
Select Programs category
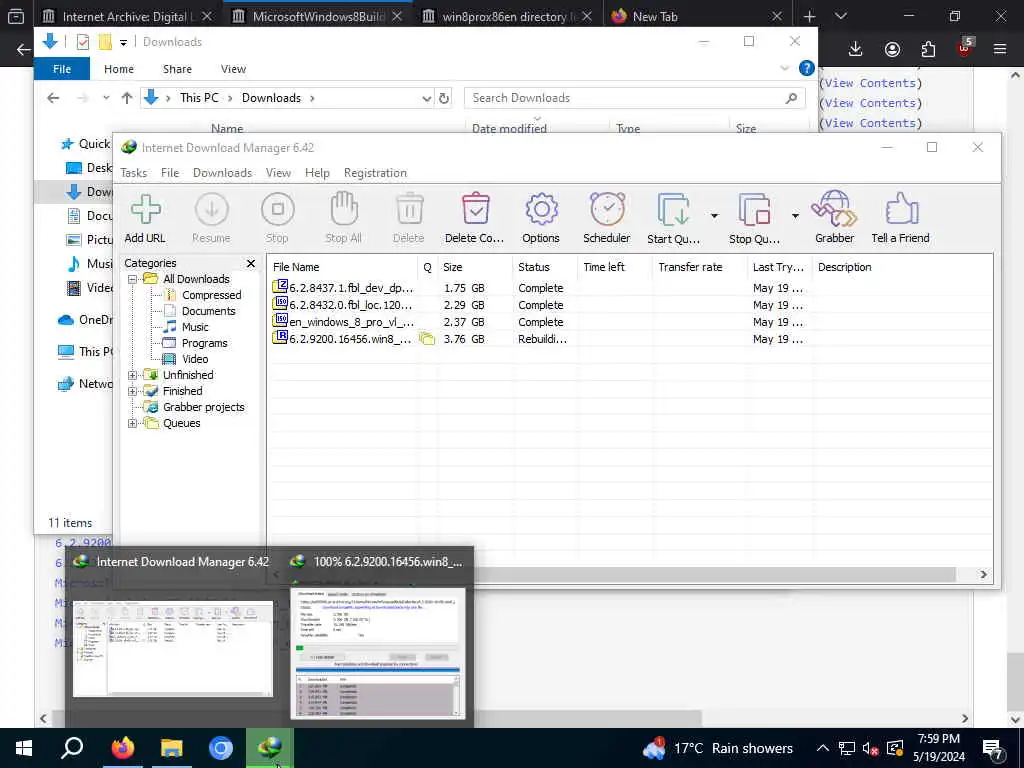(204, 343)
